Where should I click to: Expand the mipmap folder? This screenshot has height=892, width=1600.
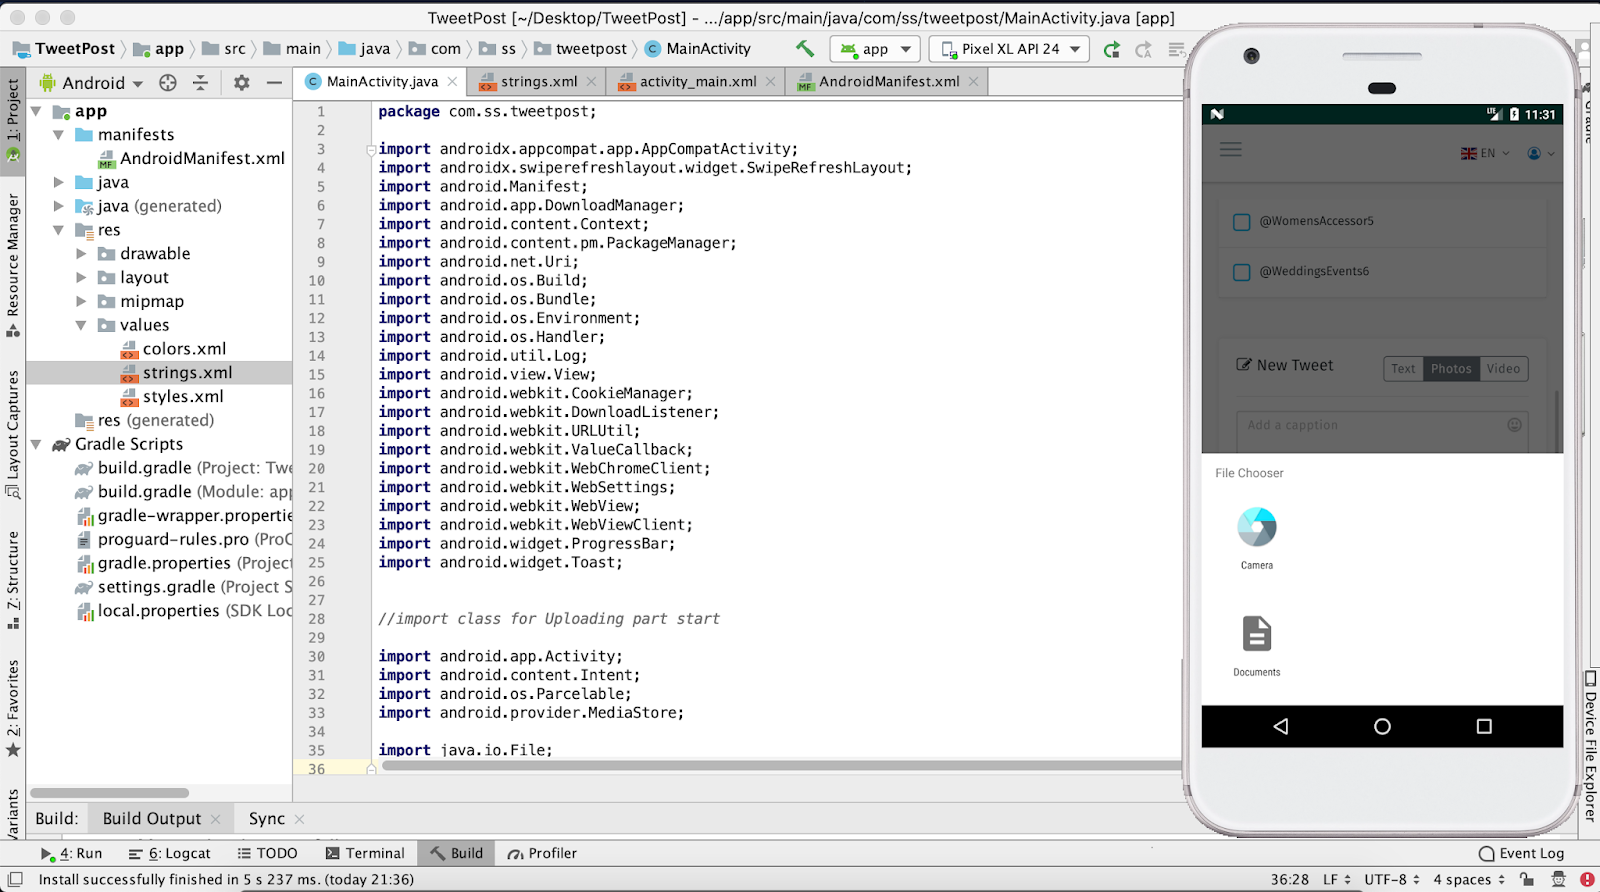[81, 301]
